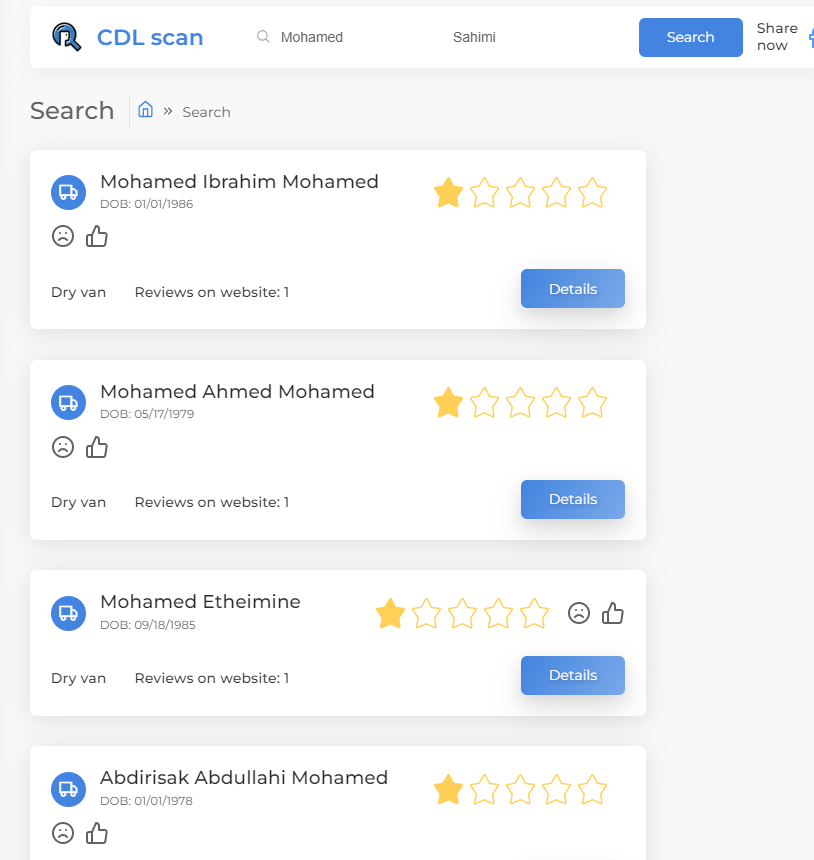Click thumbs up for Abdirisak Abdullahi Mohamed
This screenshot has width=814, height=860.
click(x=97, y=833)
